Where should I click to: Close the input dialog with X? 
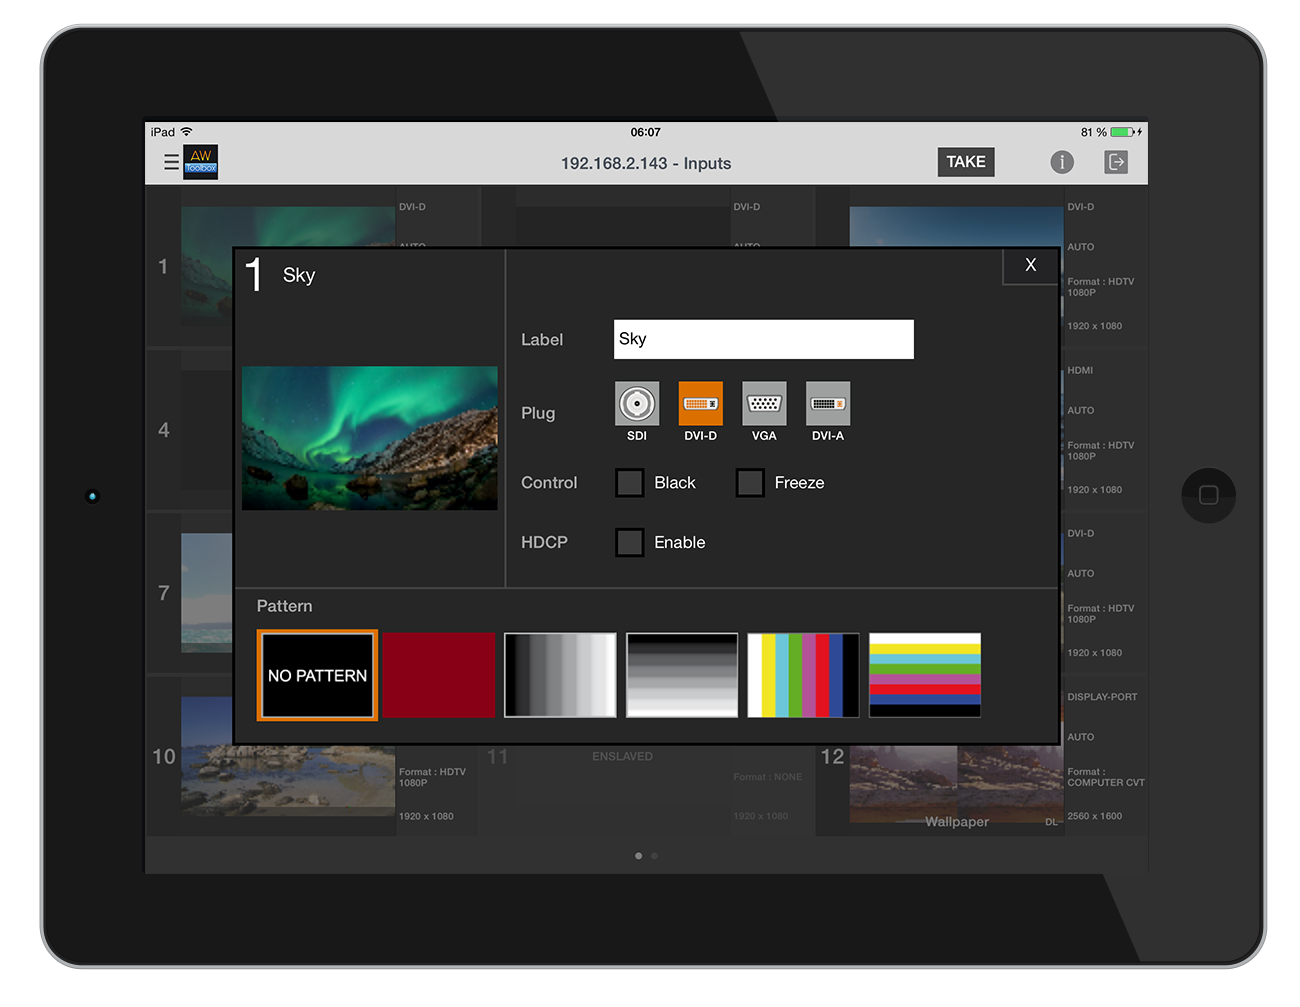click(1031, 266)
